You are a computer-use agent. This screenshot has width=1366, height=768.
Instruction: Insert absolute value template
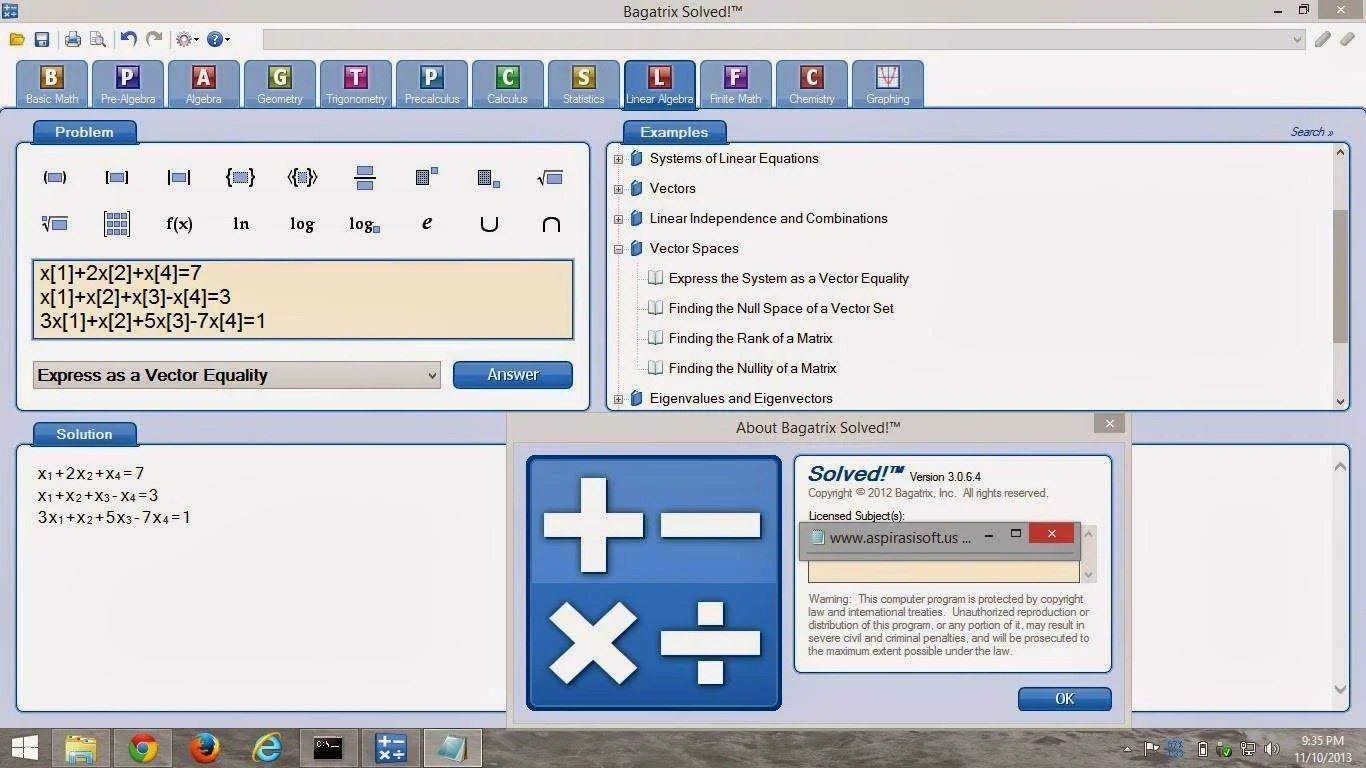coord(179,178)
